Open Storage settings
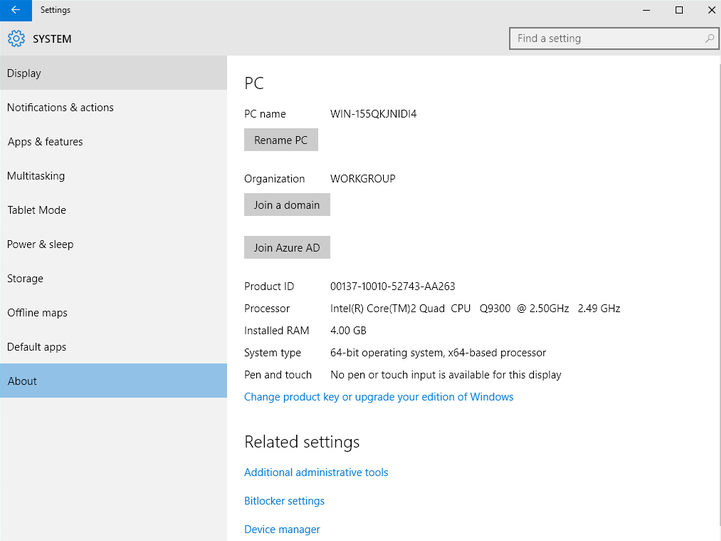The image size is (721, 541). (114, 279)
